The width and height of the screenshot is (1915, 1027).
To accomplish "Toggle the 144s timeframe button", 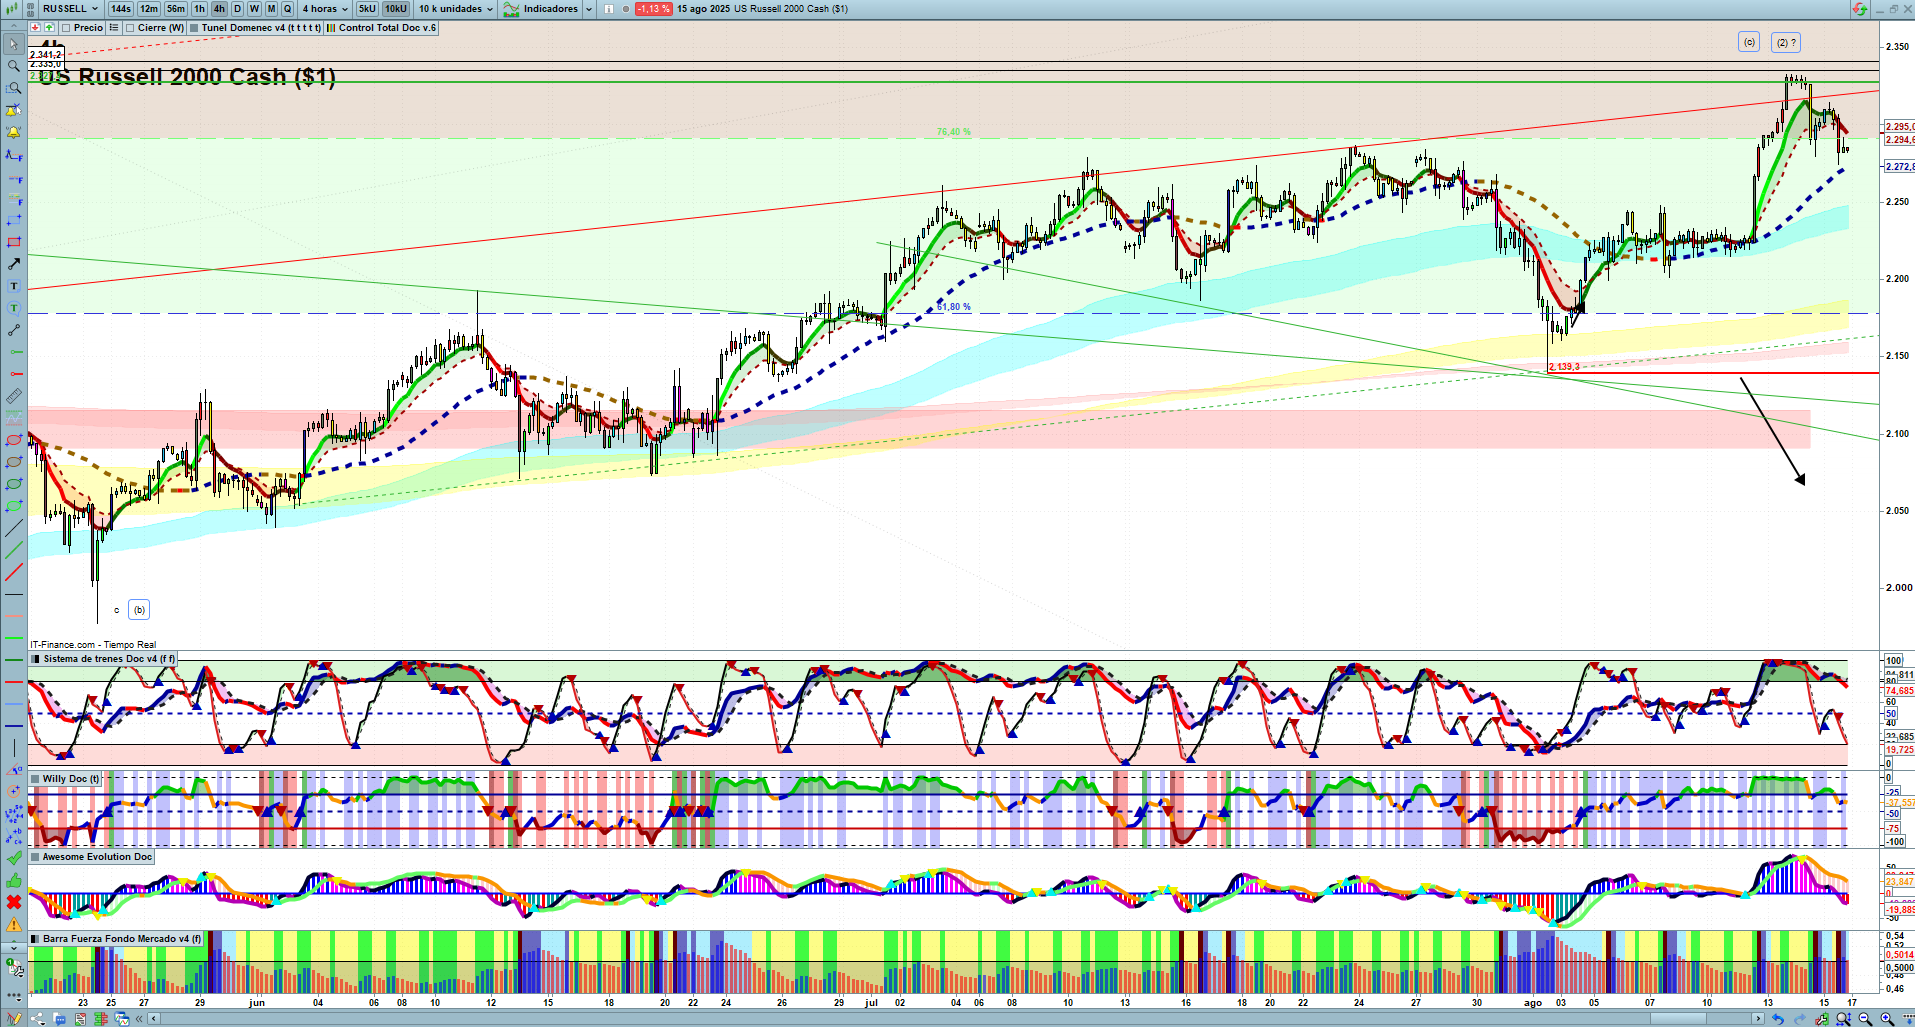I will (121, 9).
